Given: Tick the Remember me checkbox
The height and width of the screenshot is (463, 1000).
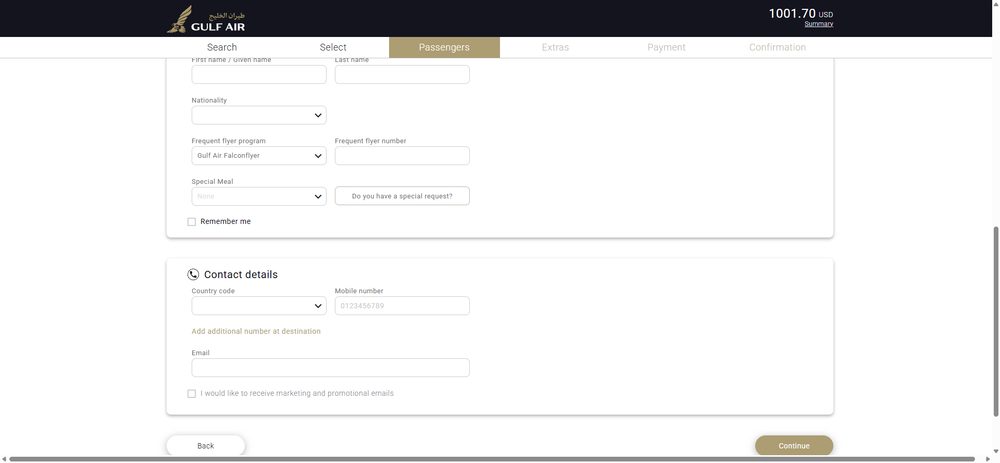Looking at the screenshot, I should point(191,222).
